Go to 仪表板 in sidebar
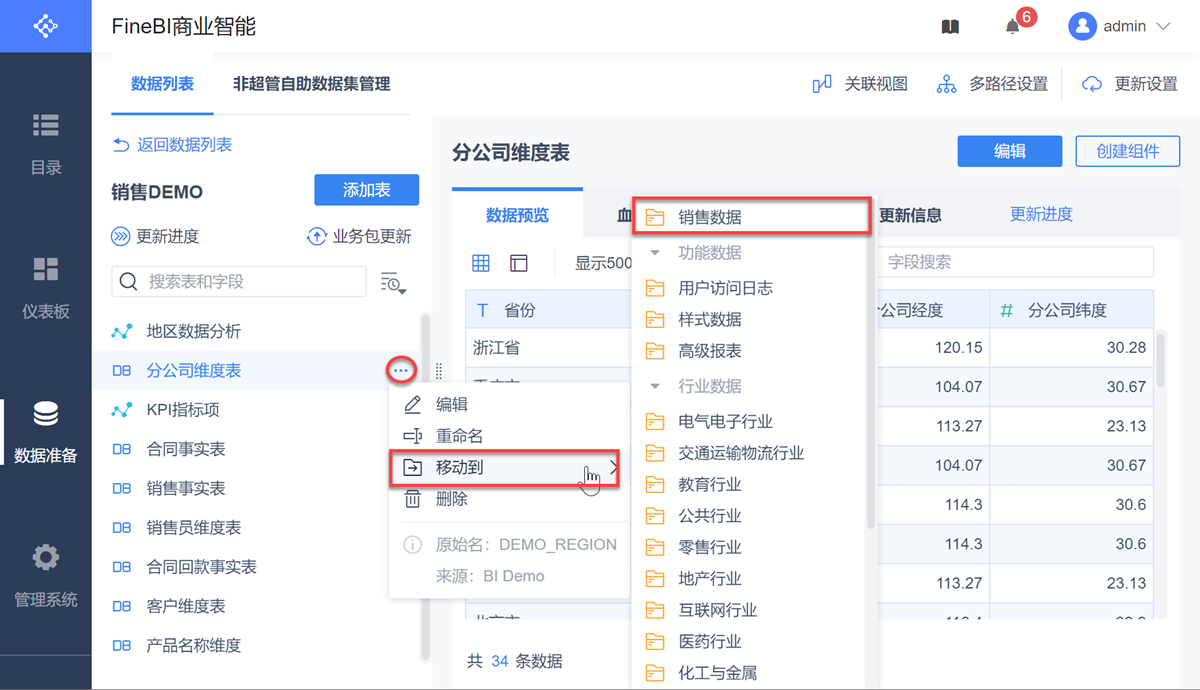This screenshot has height=690, width=1200. click(45, 287)
